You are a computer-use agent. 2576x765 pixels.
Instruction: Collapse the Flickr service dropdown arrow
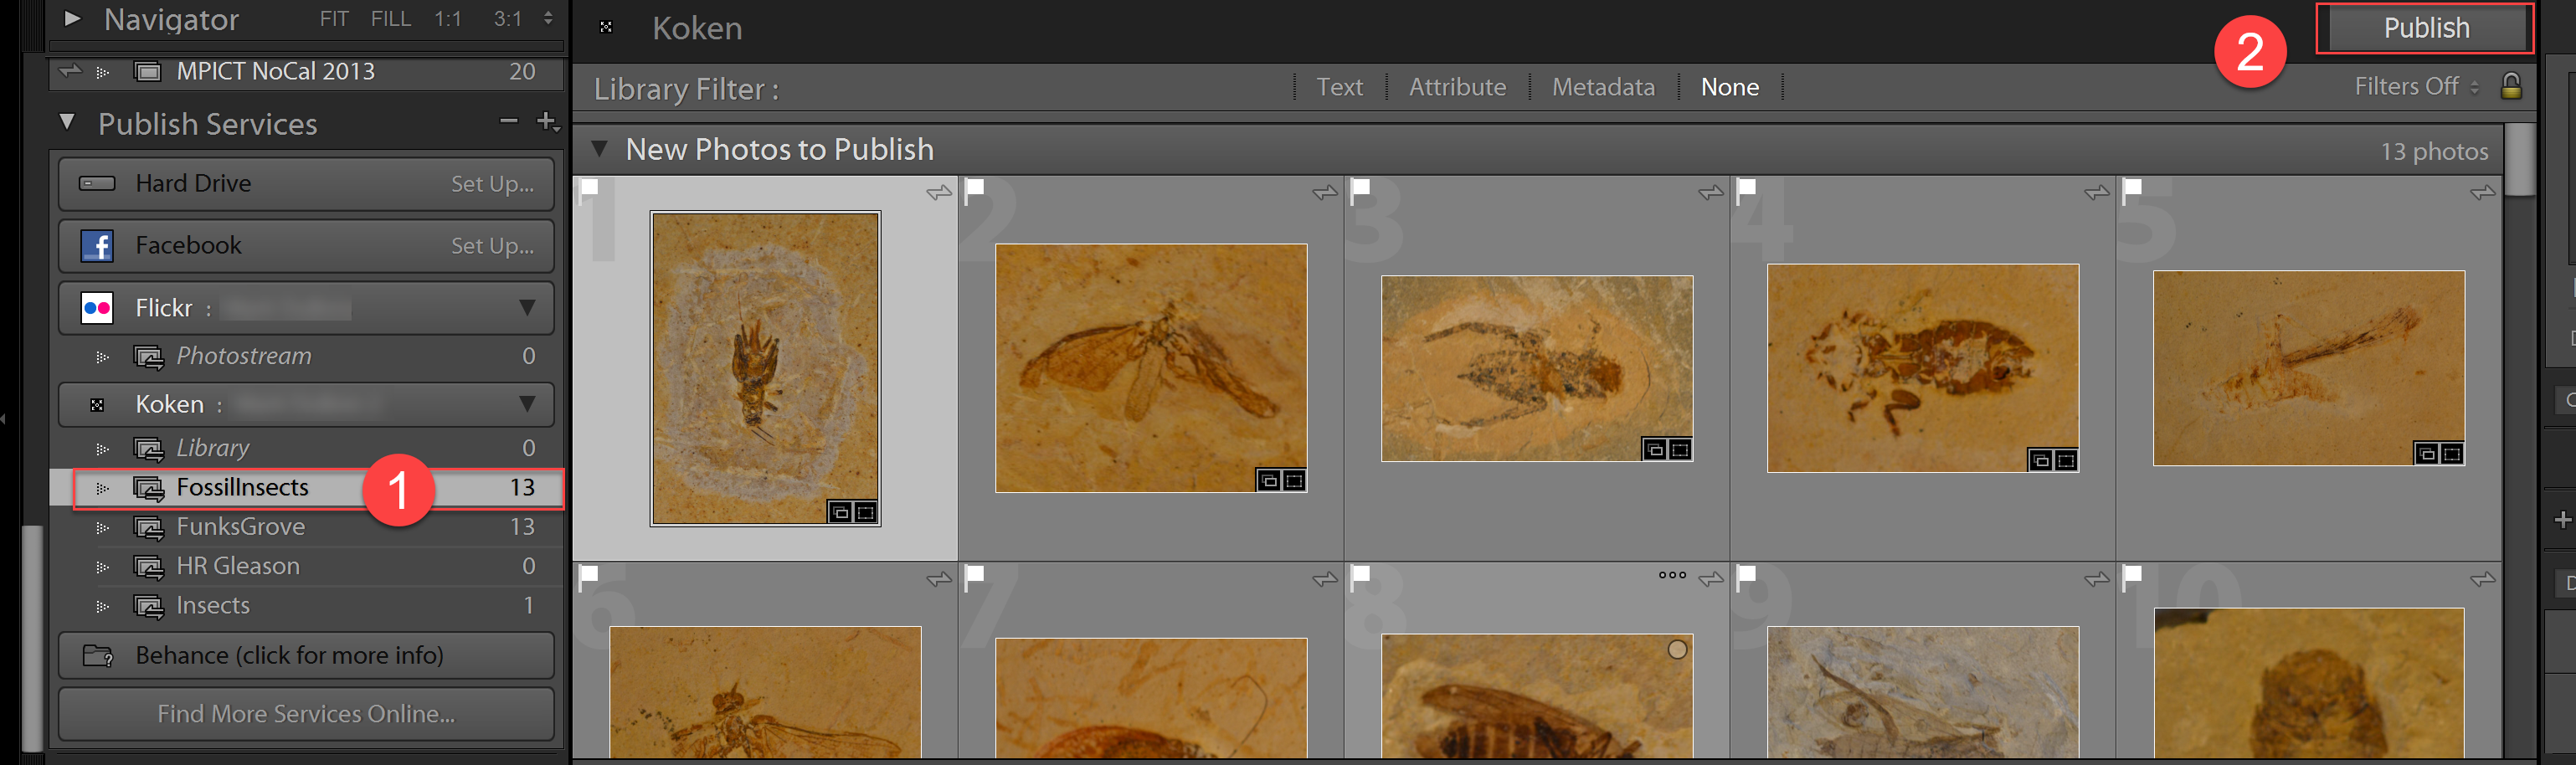pyautogui.click(x=527, y=308)
